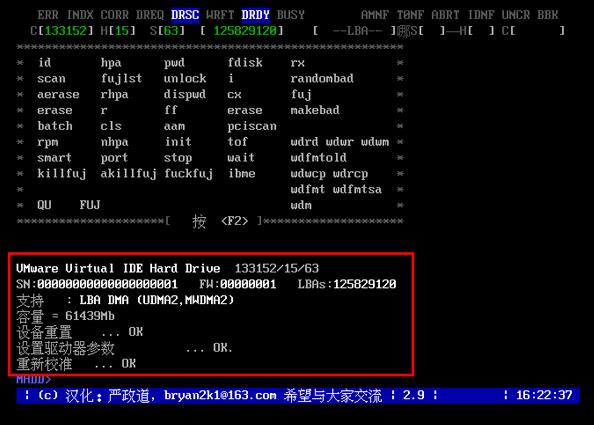Select the IDNF error flag
This screenshot has width=594, height=425.
click(481, 15)
